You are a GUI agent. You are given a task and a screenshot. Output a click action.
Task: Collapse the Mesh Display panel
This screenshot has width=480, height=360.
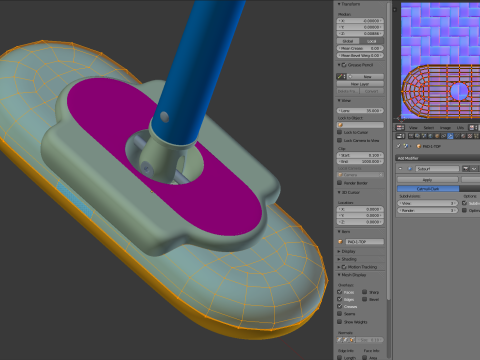pos(339,275)
